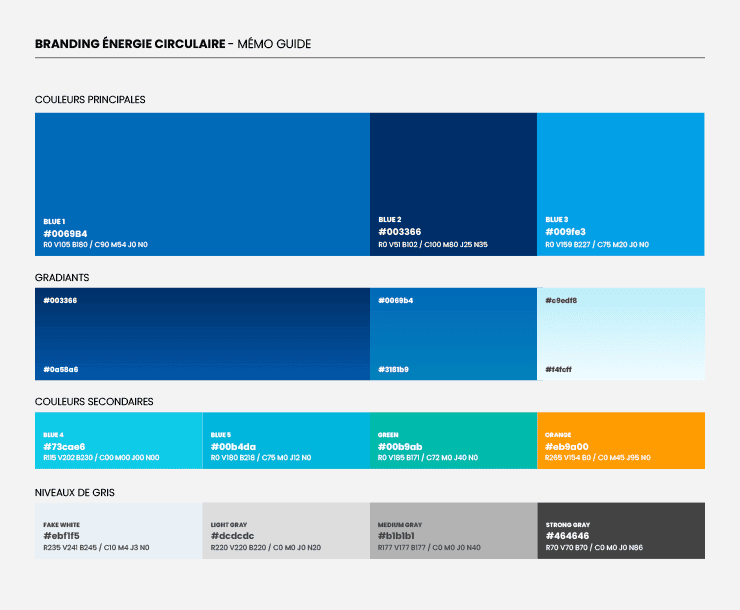This screenshot has height=610, width=740.
Task: Click the hex code '#00b9ab'
Action: 400,446
